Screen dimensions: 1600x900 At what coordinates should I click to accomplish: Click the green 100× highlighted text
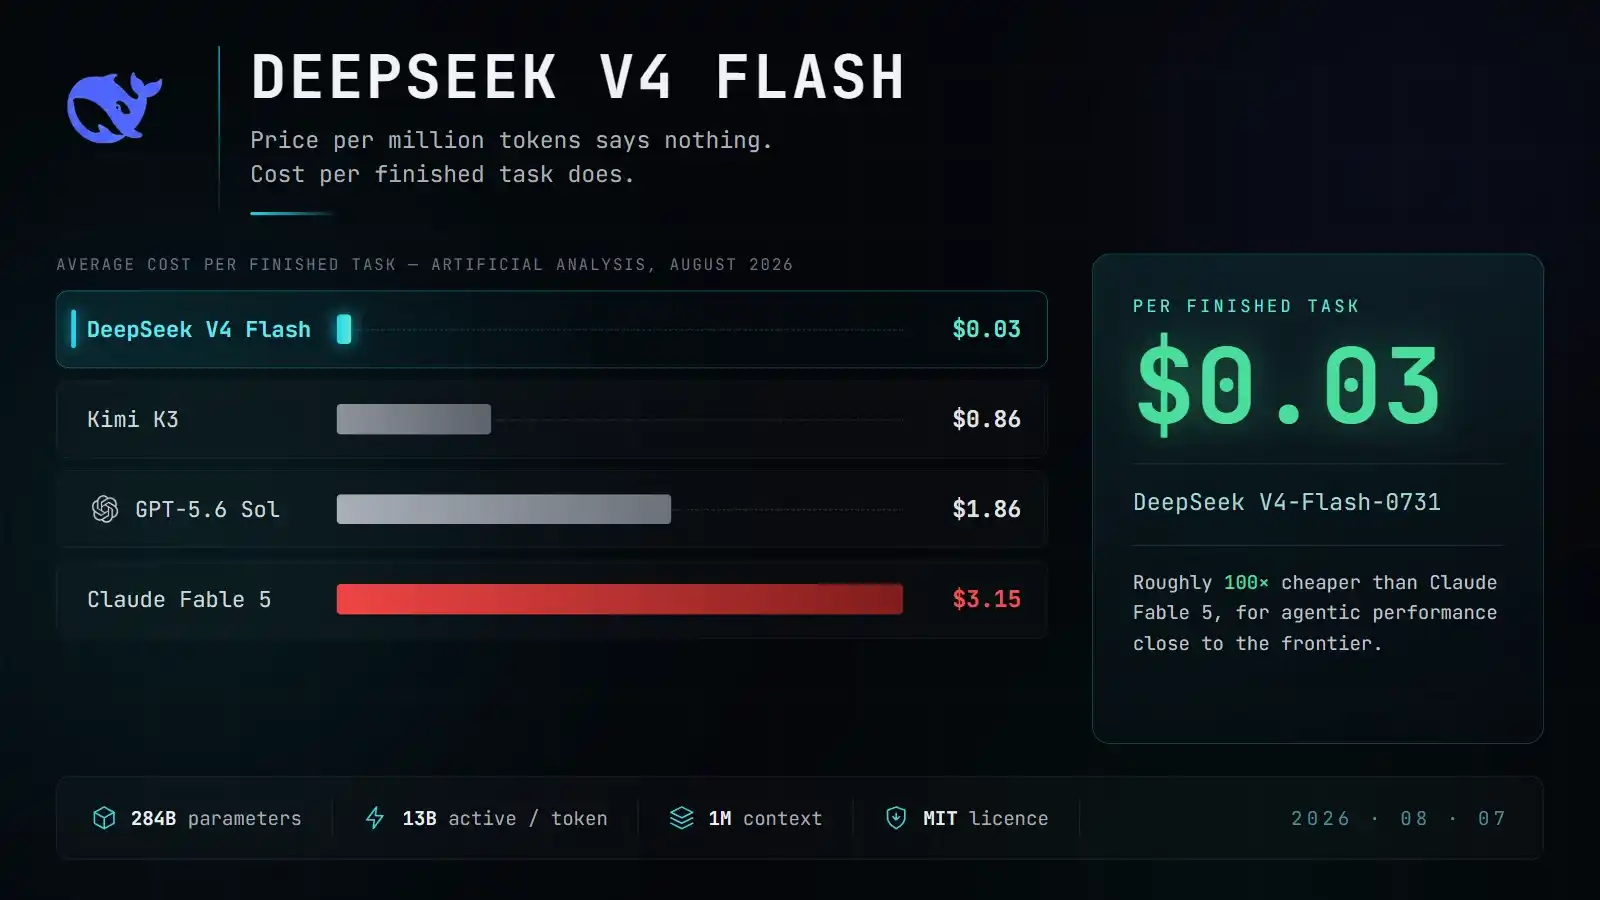(x=1246, y=582)
